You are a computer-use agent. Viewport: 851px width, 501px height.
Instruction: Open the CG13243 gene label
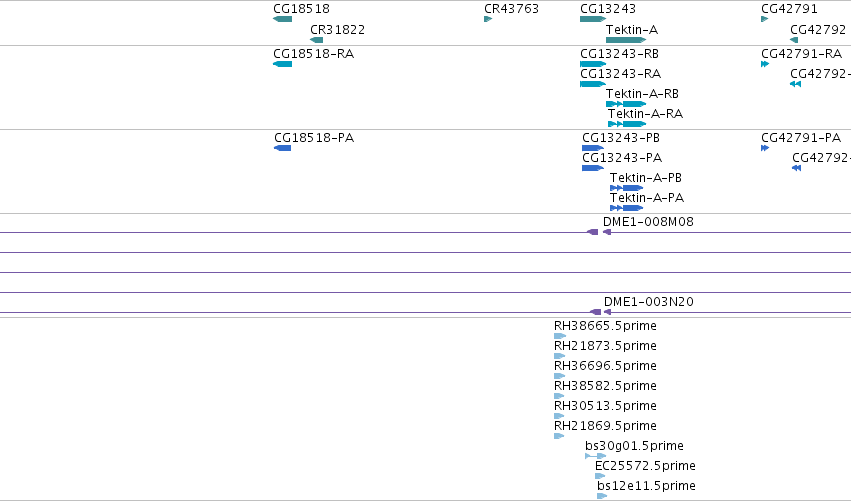[x=608, y=9]
